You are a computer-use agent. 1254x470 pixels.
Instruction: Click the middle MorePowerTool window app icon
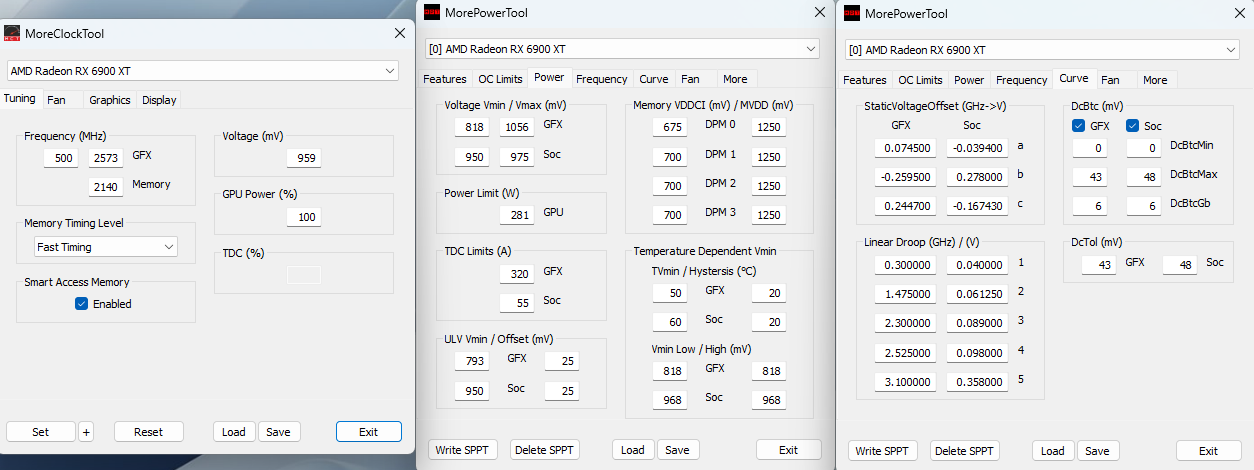click(432, 13)
